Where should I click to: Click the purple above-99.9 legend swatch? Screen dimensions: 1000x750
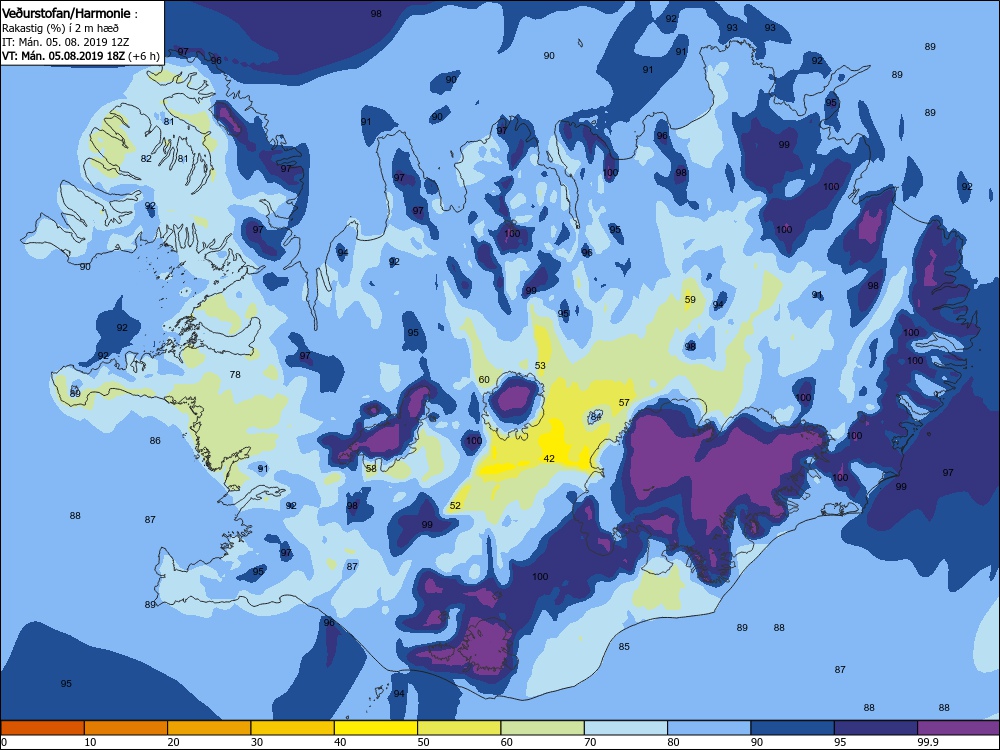click(959, 728)
